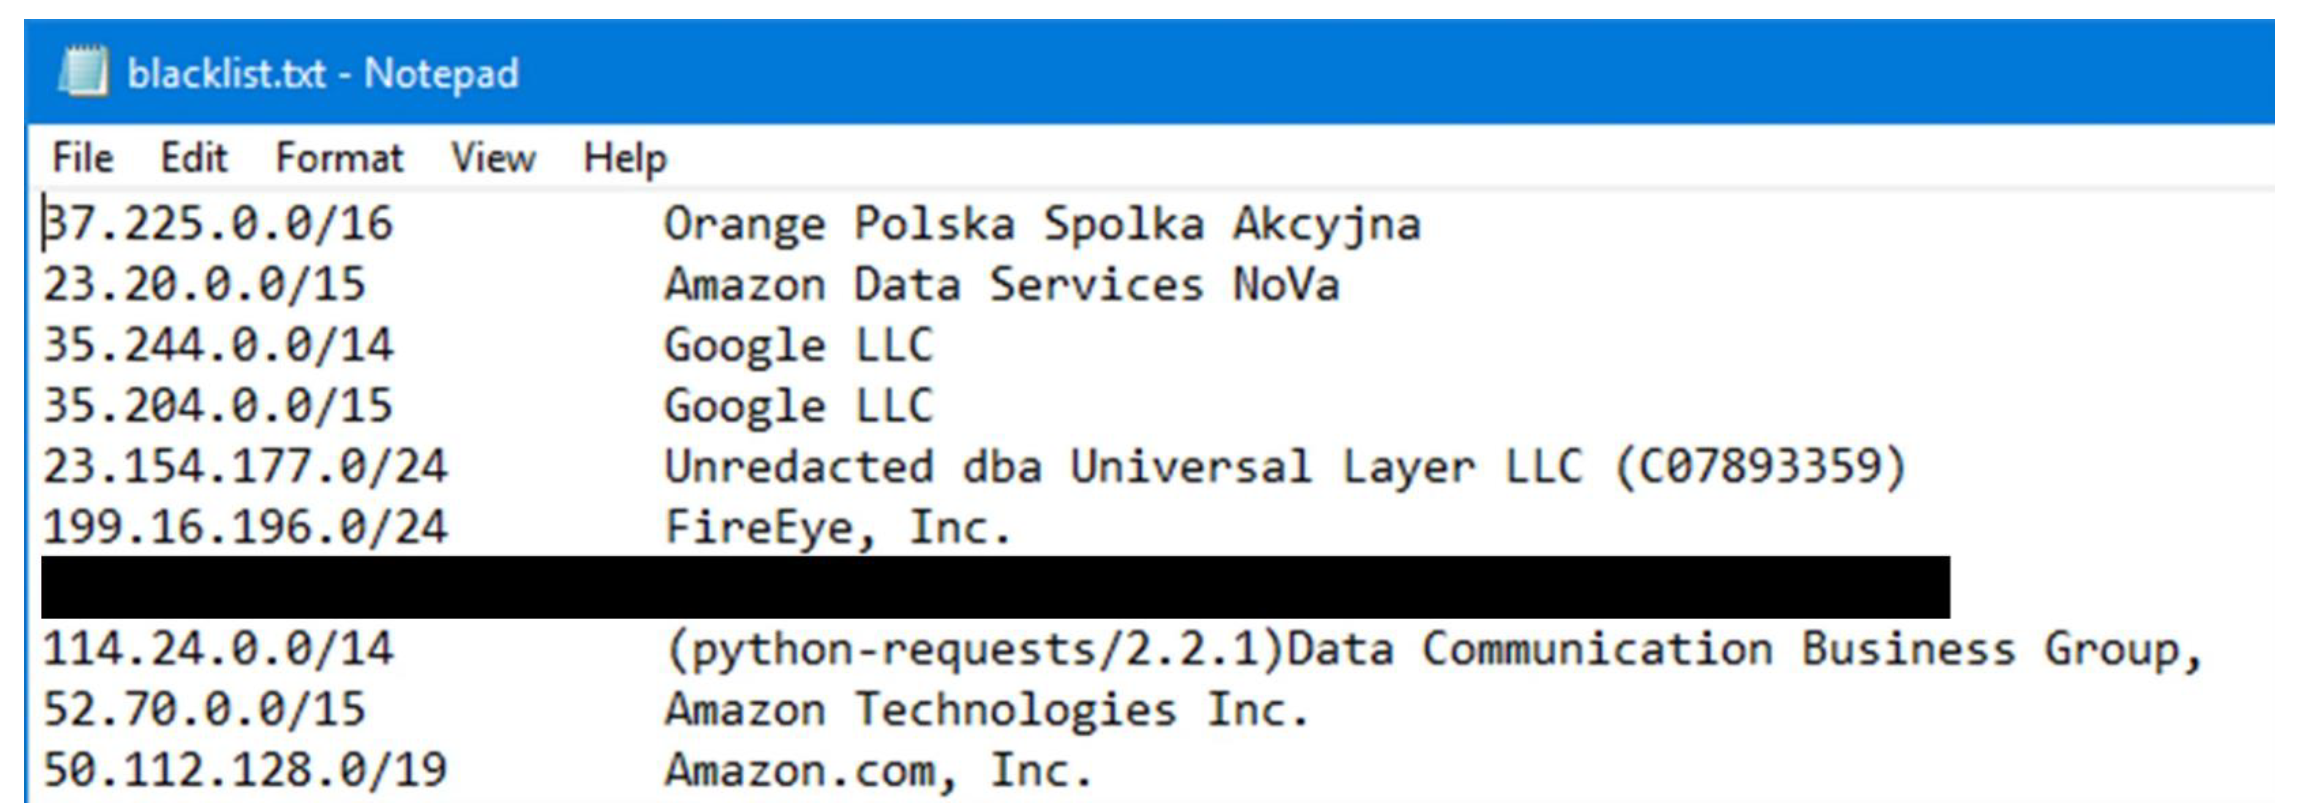Click Google LLC on the 35.204.0.0/15 line
Viewport: 2312px width, 811px height.
798,406
